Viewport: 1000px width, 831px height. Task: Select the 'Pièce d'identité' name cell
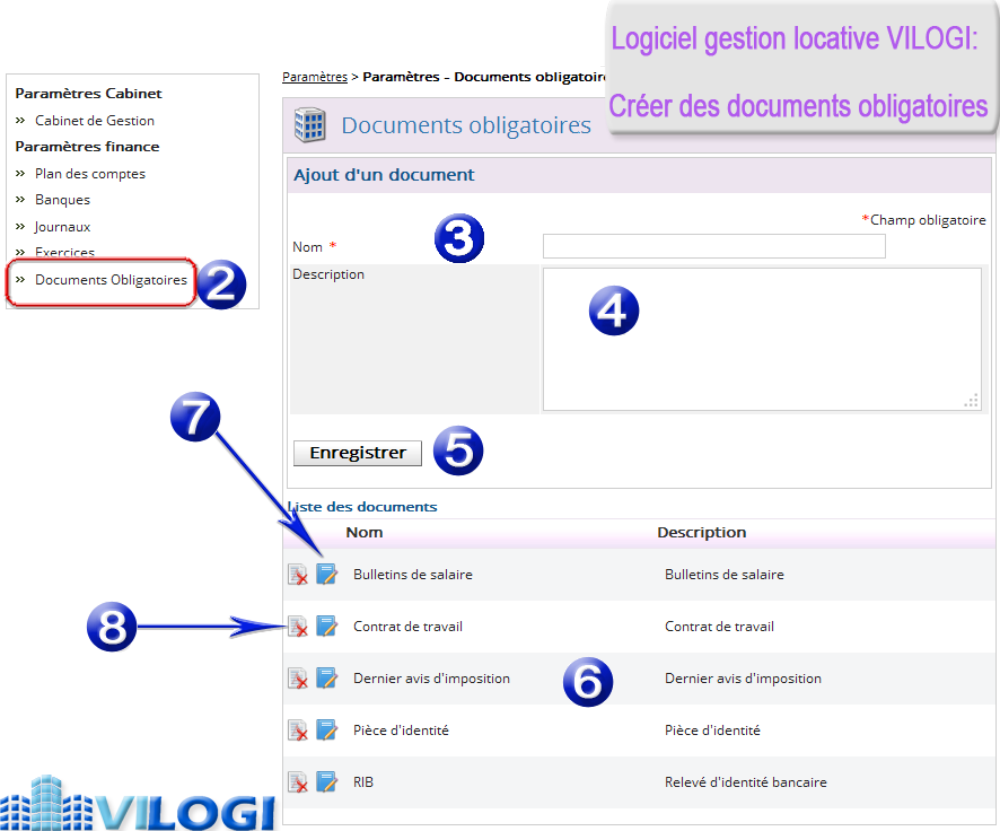point(401,730)
